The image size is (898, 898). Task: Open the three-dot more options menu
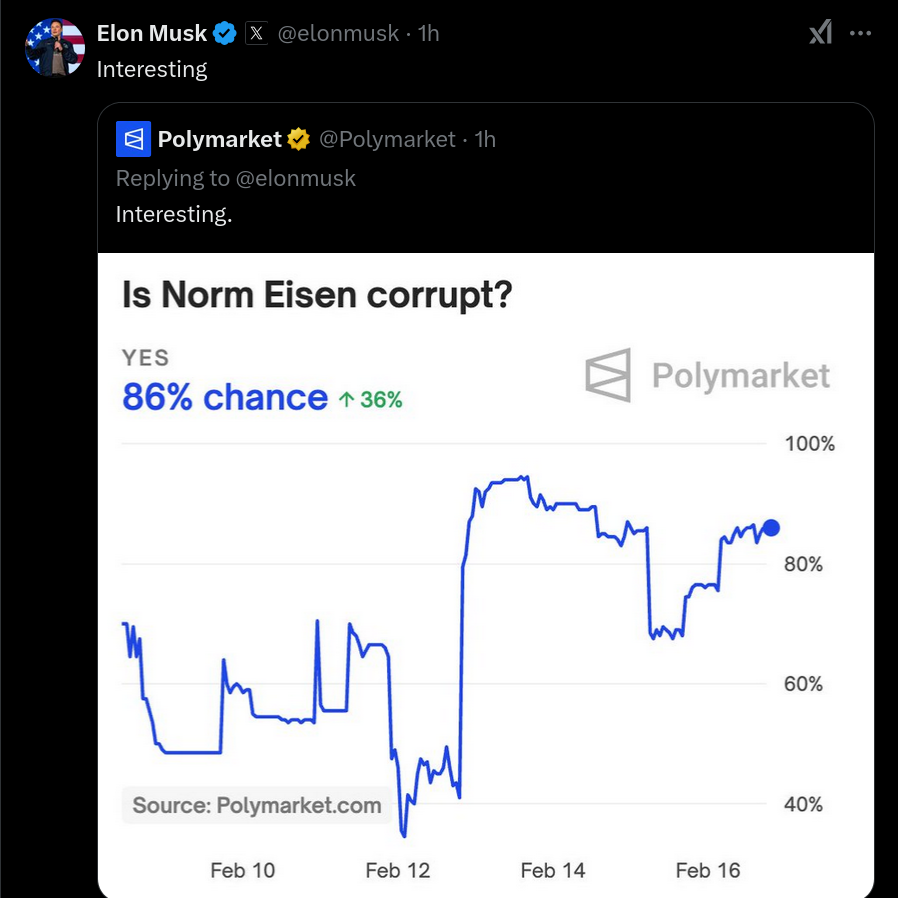860,33
